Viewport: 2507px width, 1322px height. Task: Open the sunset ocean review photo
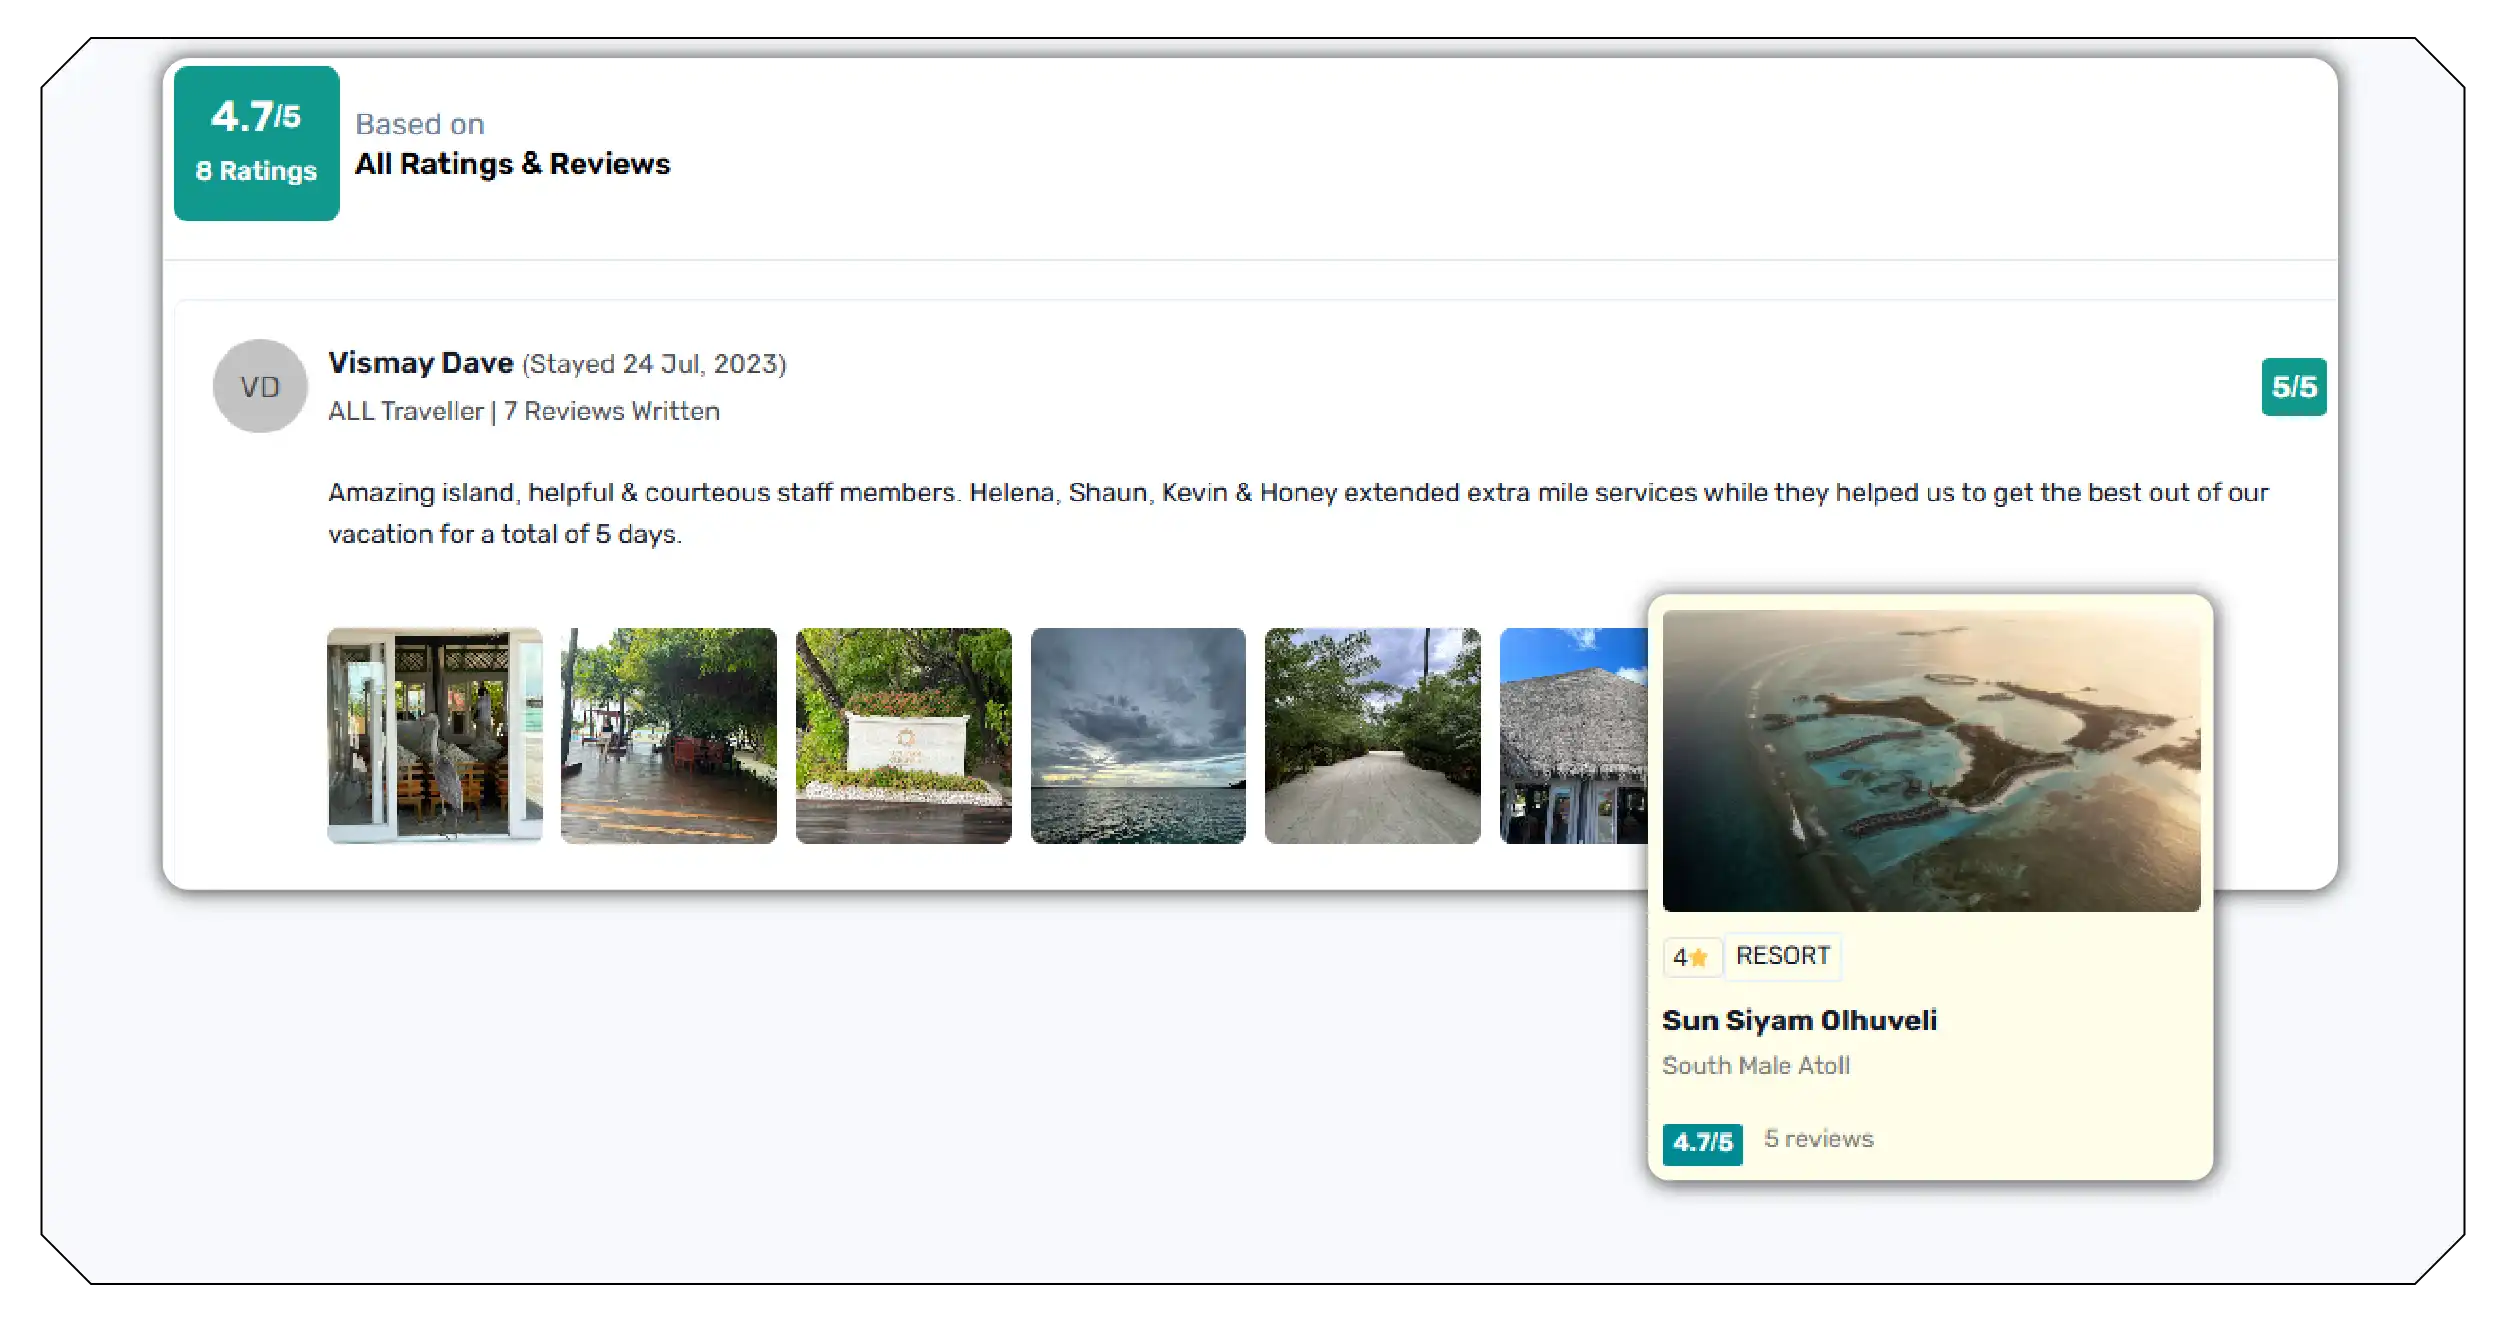coord(1138,734)
